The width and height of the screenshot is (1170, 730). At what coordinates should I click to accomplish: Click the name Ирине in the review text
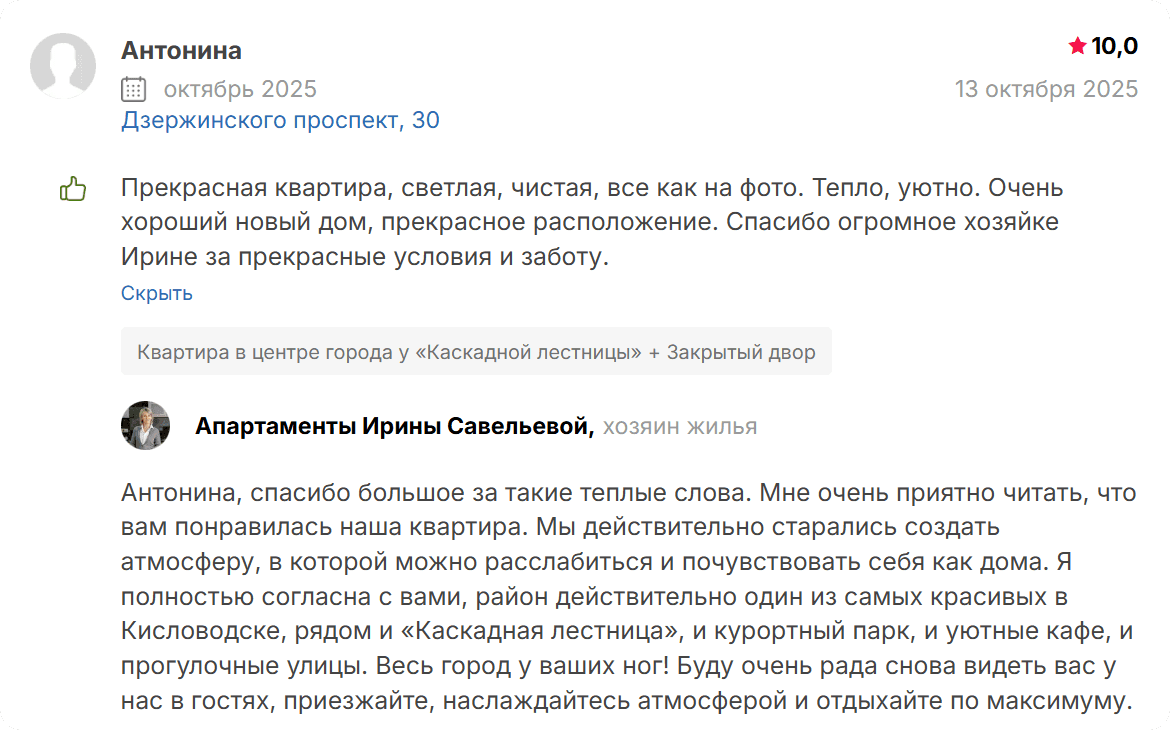click(153, 257)
